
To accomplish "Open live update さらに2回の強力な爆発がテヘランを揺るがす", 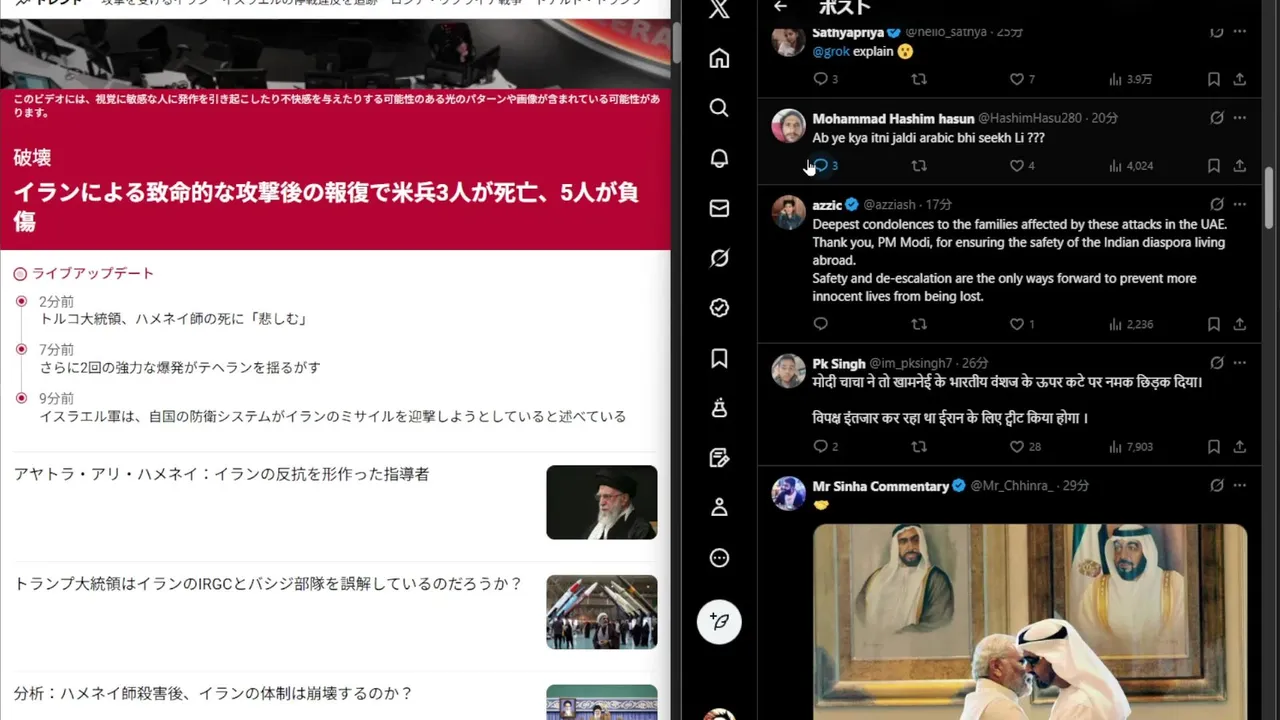I will [x=180, y=367].
